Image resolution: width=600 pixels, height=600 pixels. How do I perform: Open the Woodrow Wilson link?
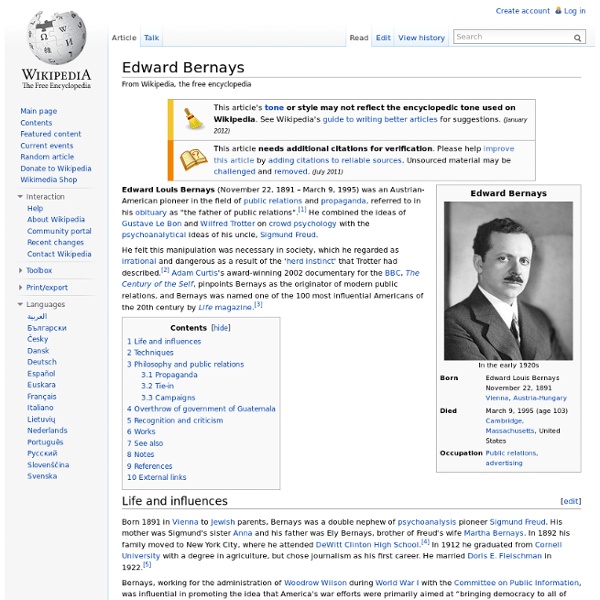[315, 583]
